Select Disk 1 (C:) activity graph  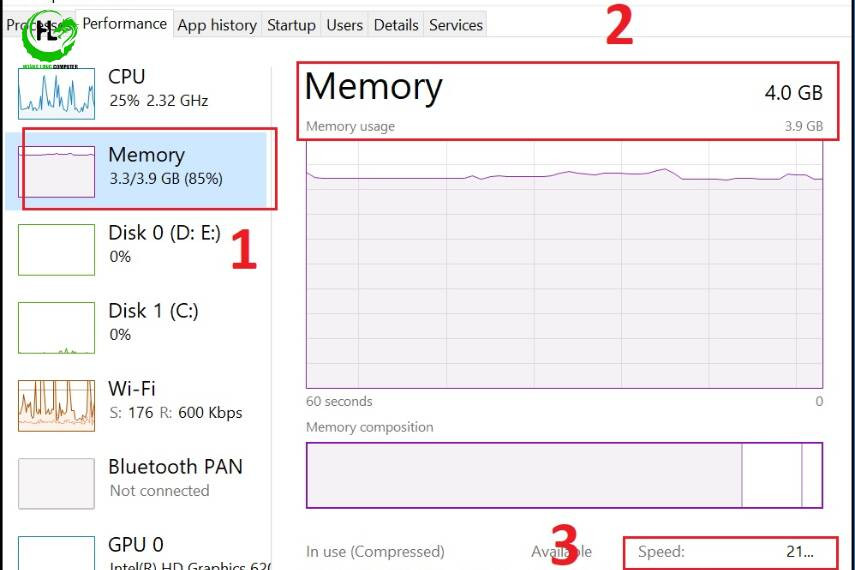pos(56,328)
